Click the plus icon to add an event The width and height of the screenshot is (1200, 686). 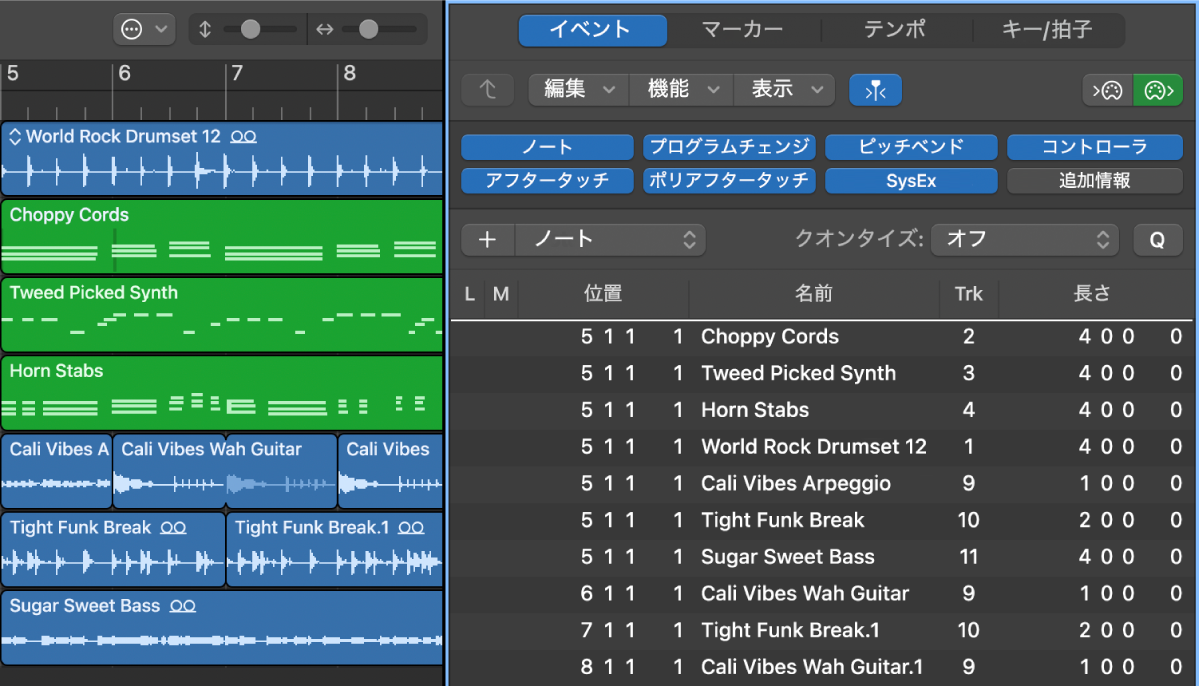(487, 240)
